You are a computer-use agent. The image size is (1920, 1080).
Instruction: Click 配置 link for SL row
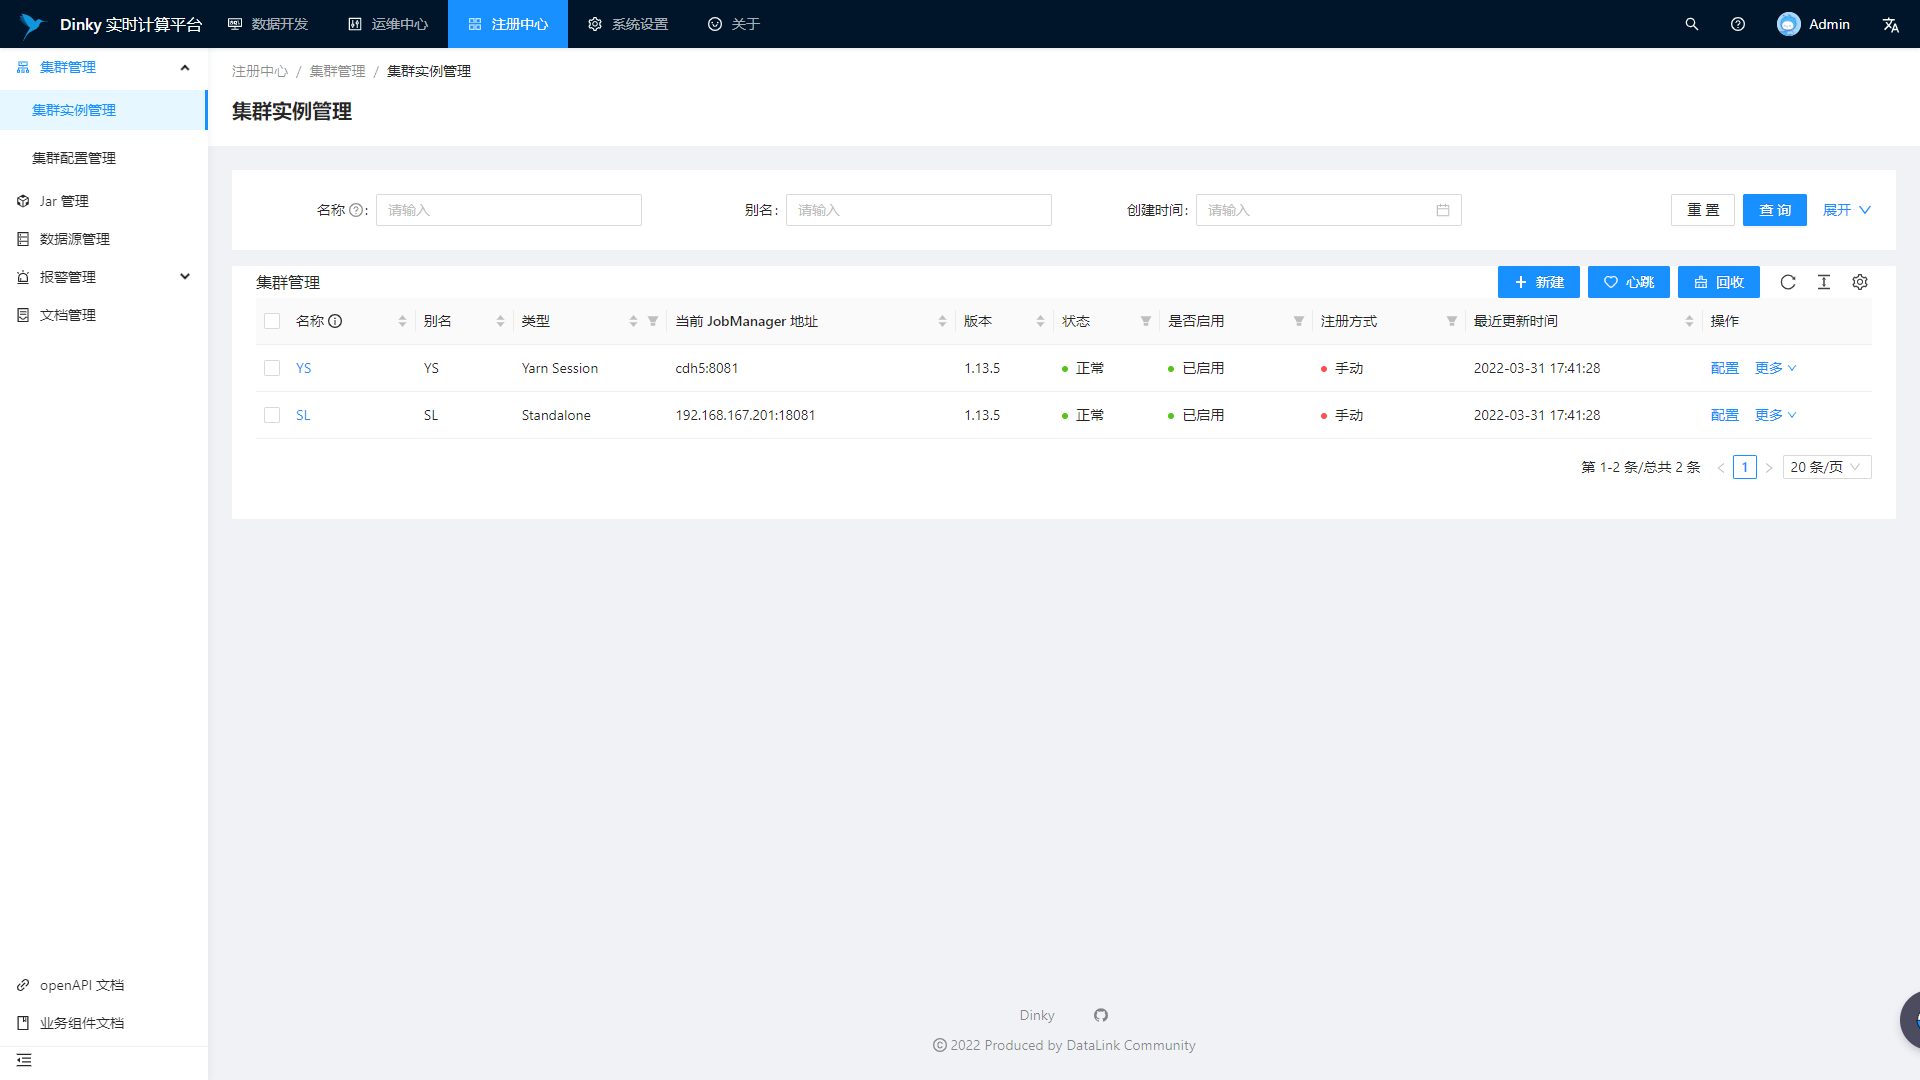pyautogui.click(x=1725, y=415)
